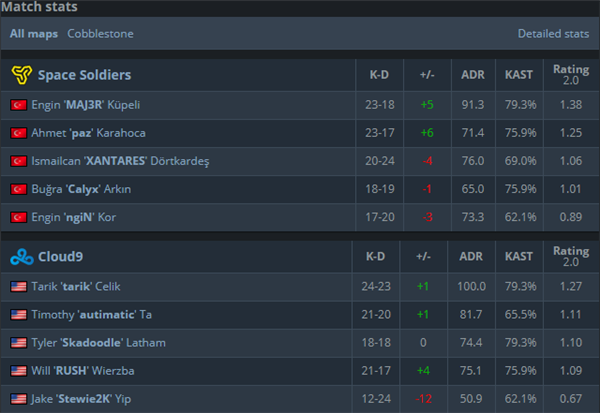Click the Turkish flag beside XANTARES

tap(18, 161)
